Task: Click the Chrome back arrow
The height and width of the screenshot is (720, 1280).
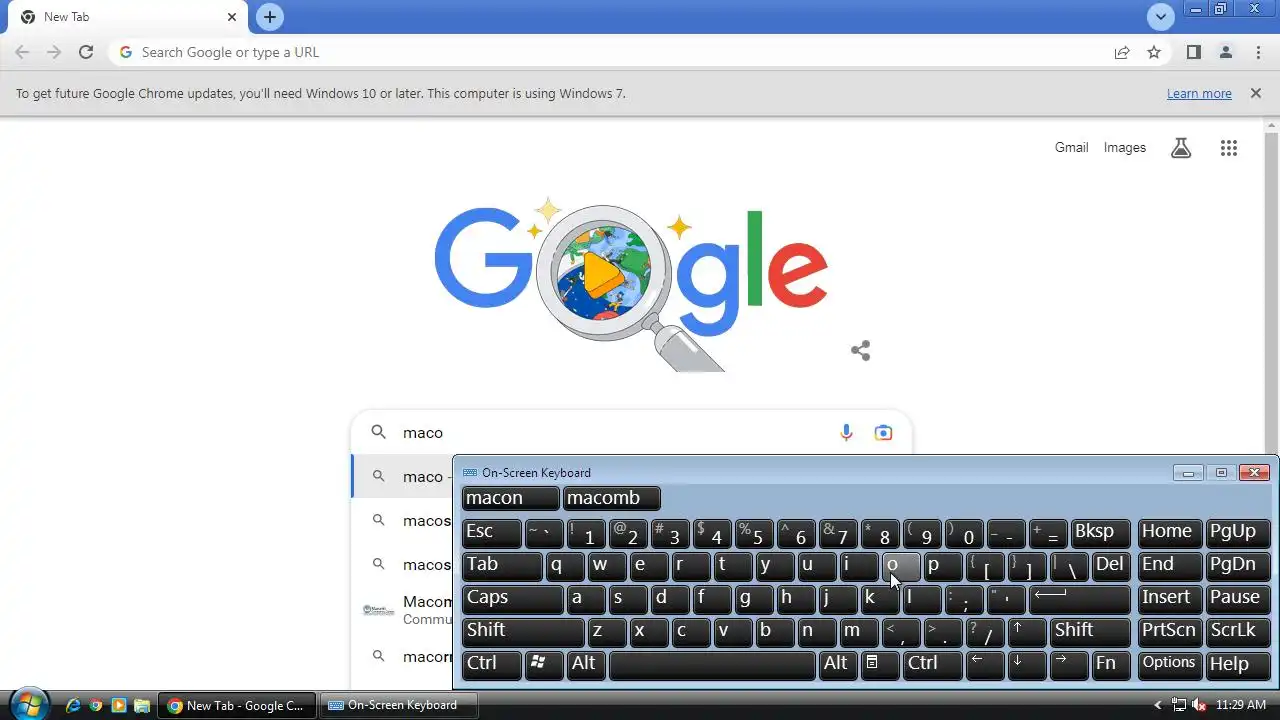Action: [x=22, y=52]
